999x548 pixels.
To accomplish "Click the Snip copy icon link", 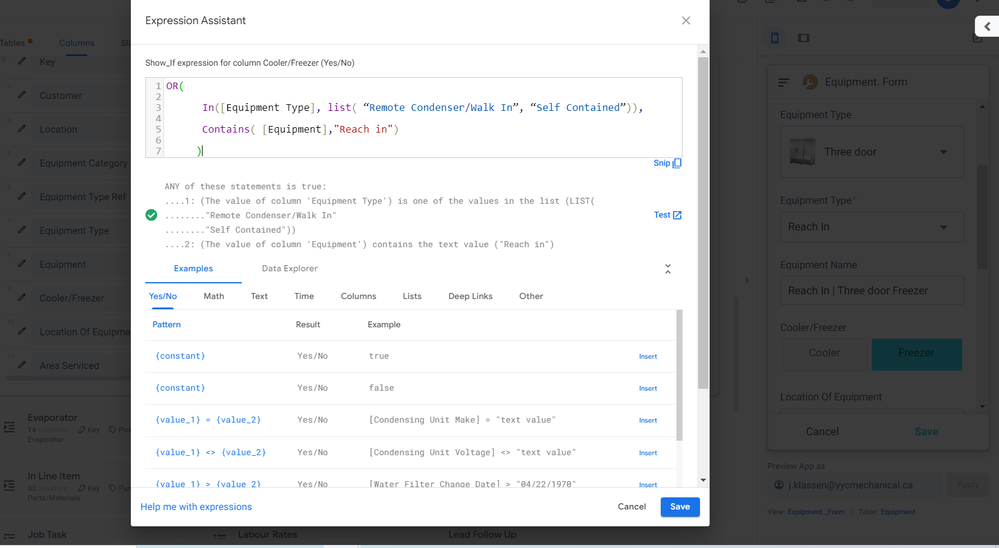I will [x=667, y=163].
